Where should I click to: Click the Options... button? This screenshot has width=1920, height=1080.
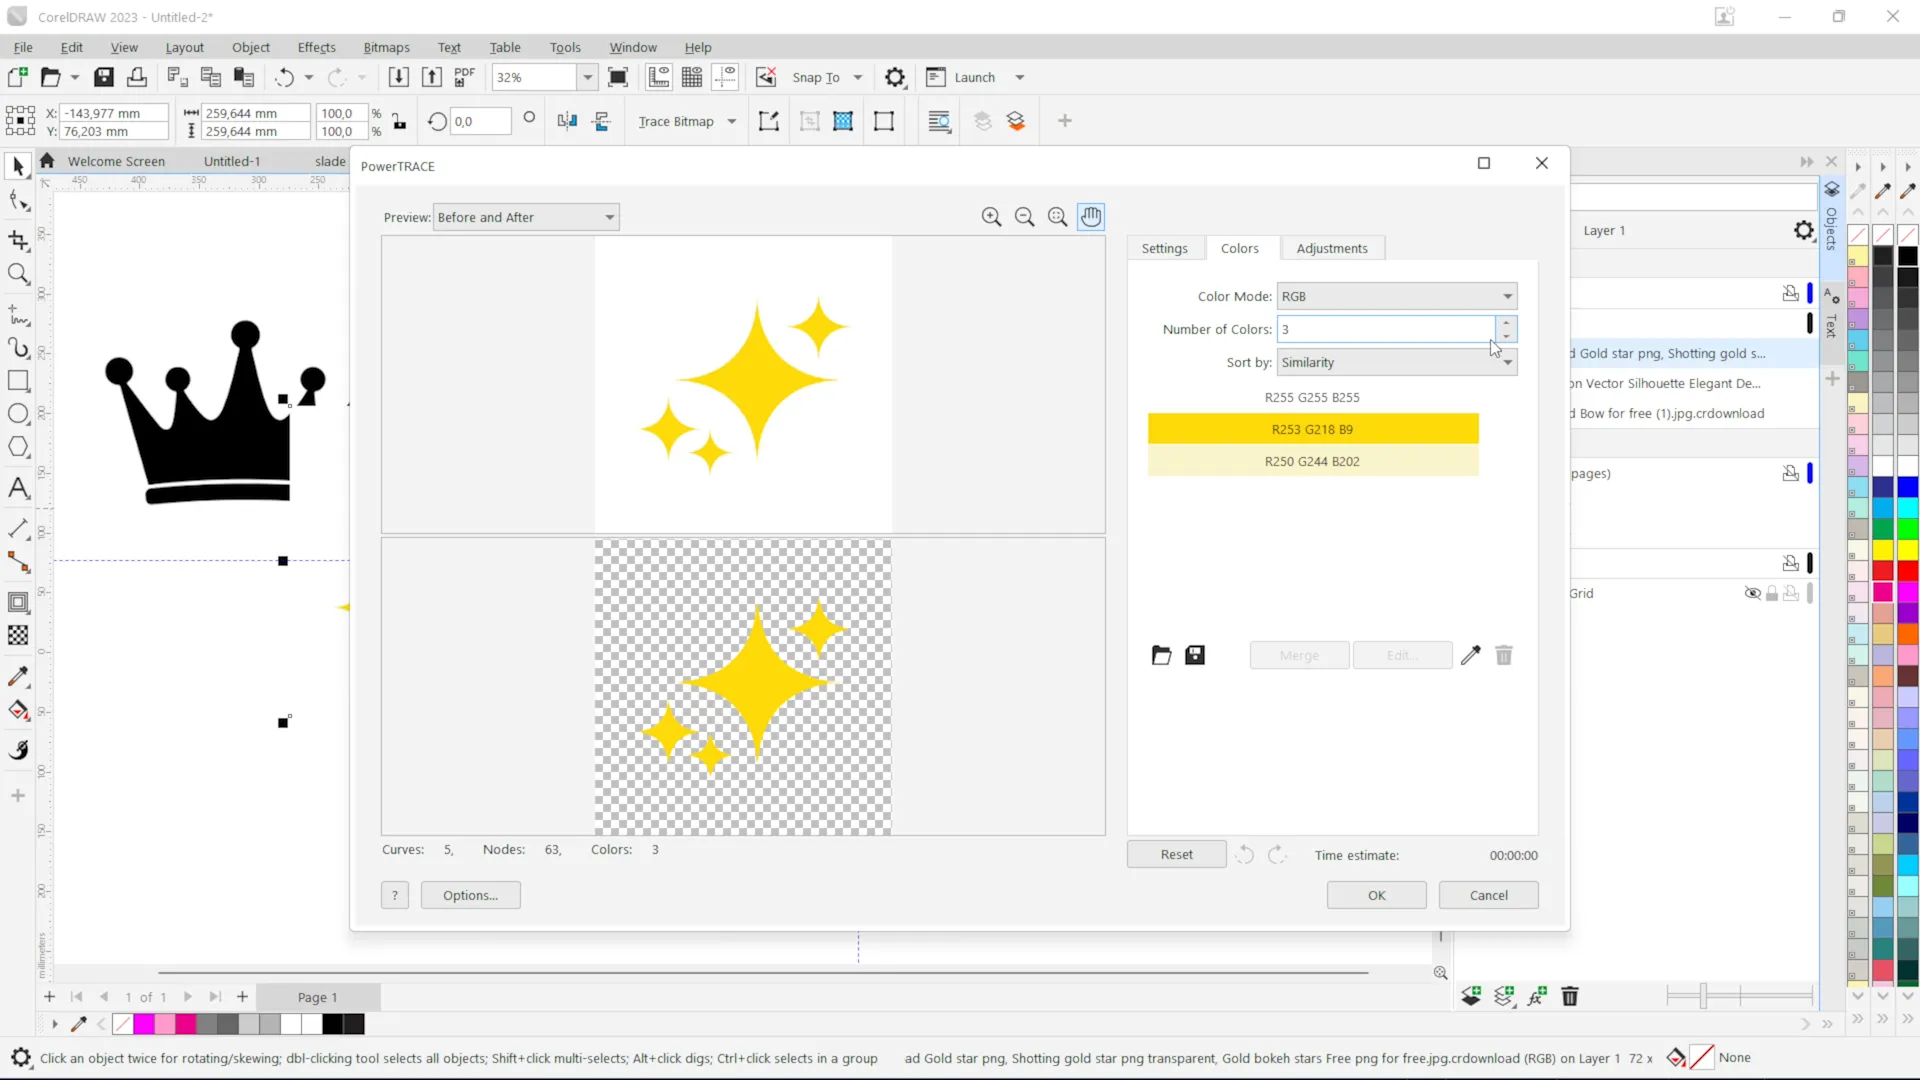coord(470,895)
